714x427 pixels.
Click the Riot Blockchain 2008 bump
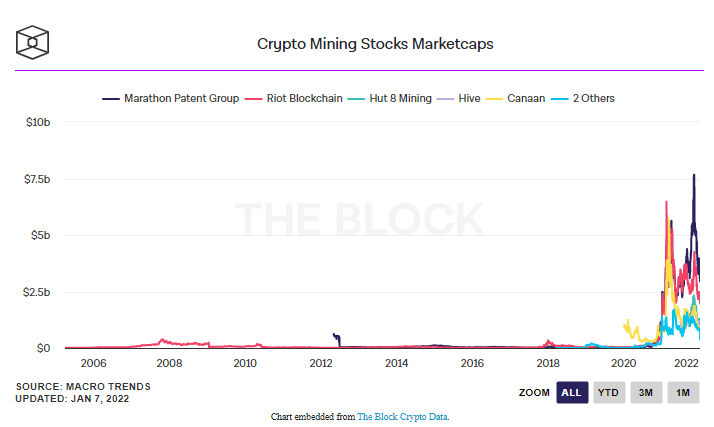click(x=163, y=340)
